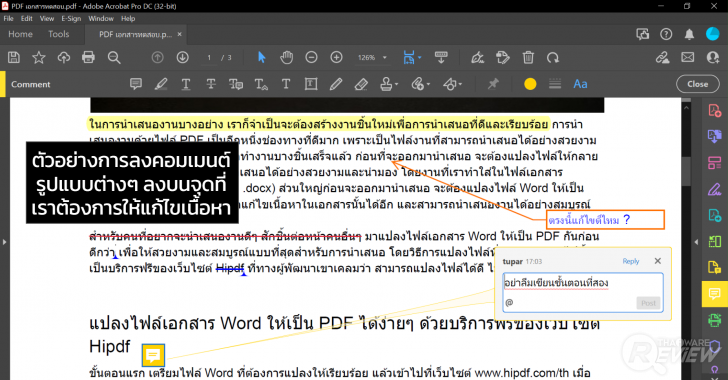Select the Add text comment tool
The width and height of the screenshot is (728, 380).
coord(286,84)
